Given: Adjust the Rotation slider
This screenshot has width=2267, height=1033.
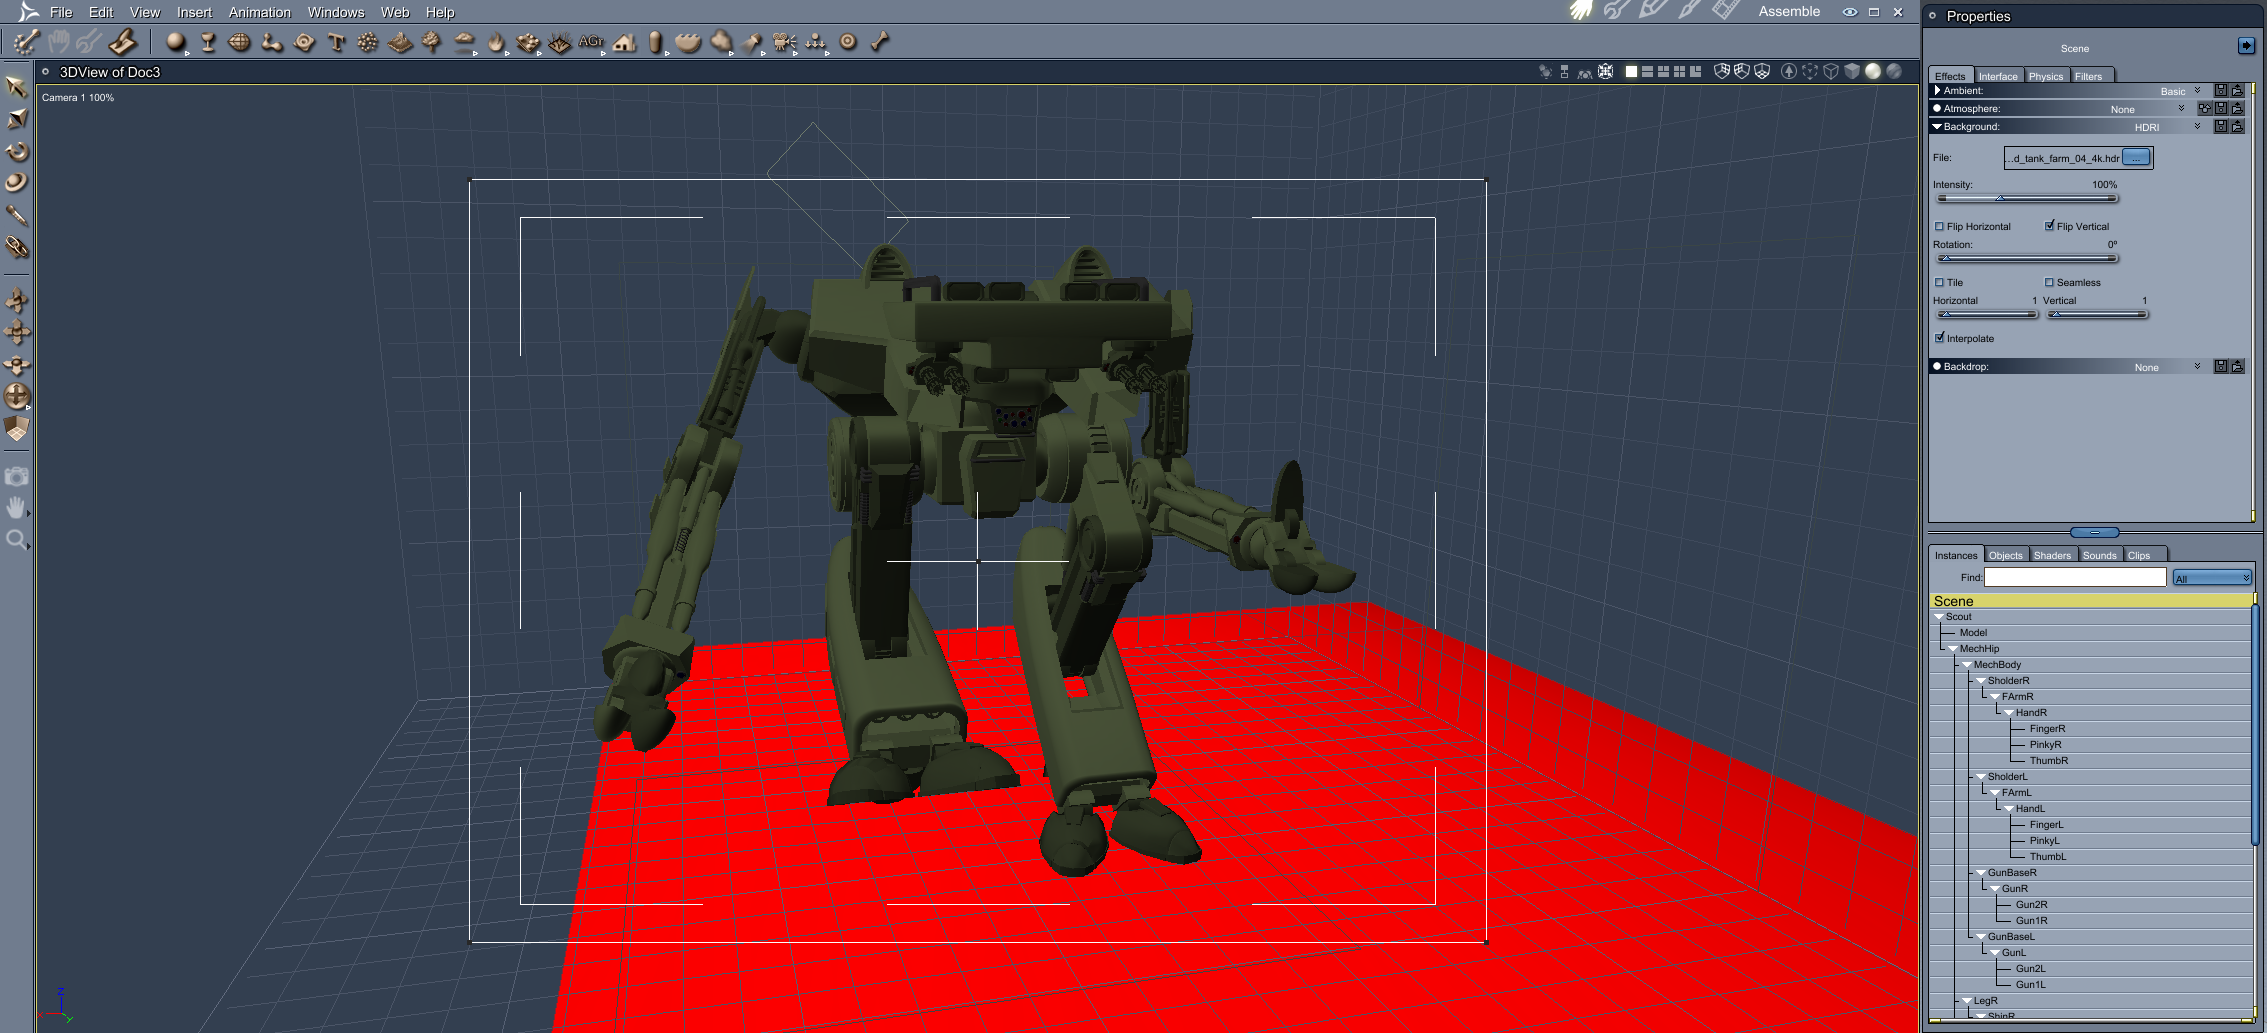Looking at the screenshot, I should [x=2027, y=258].
